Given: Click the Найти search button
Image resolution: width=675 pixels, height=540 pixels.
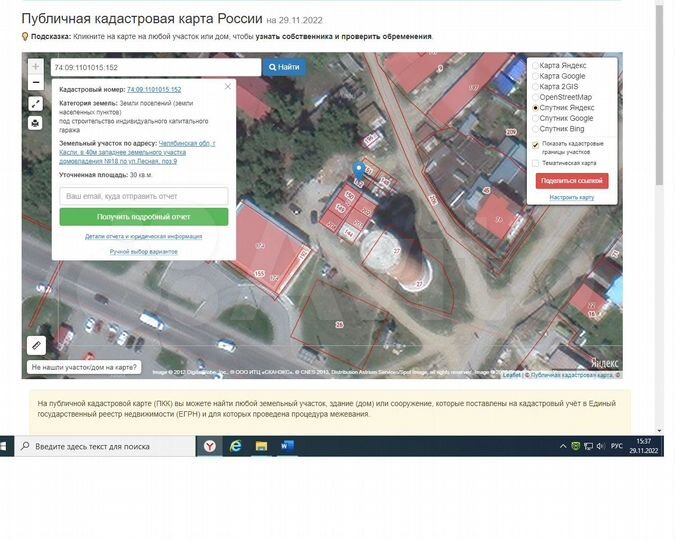Looking at the screenshot, I should (x=285, y=67).
